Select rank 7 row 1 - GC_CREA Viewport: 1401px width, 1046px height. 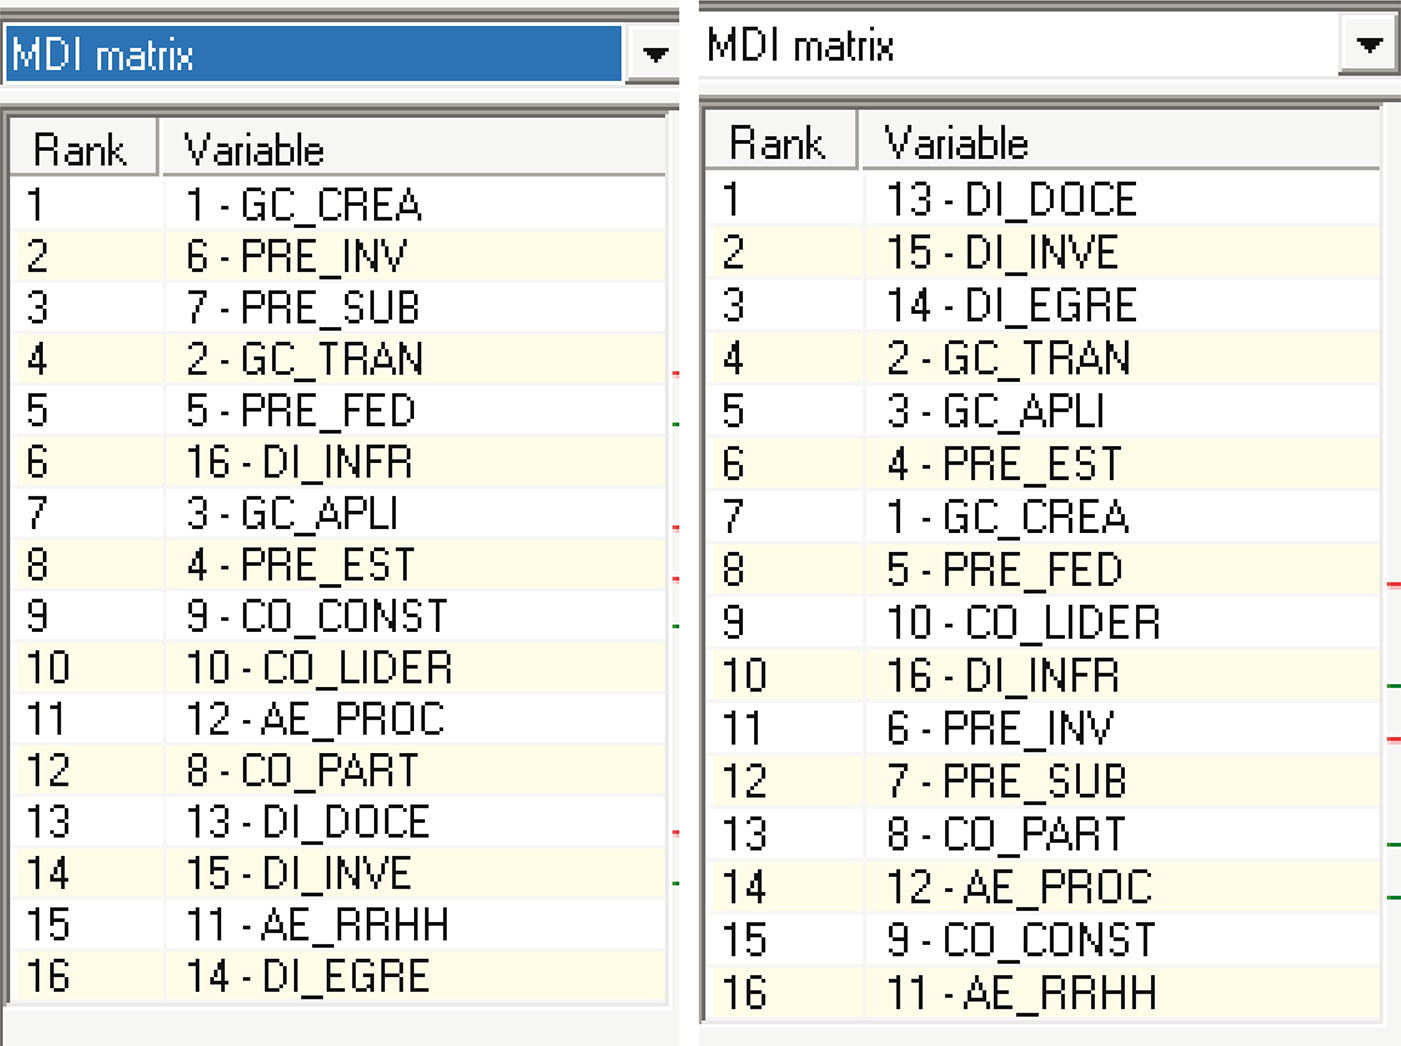point(1043,517)
